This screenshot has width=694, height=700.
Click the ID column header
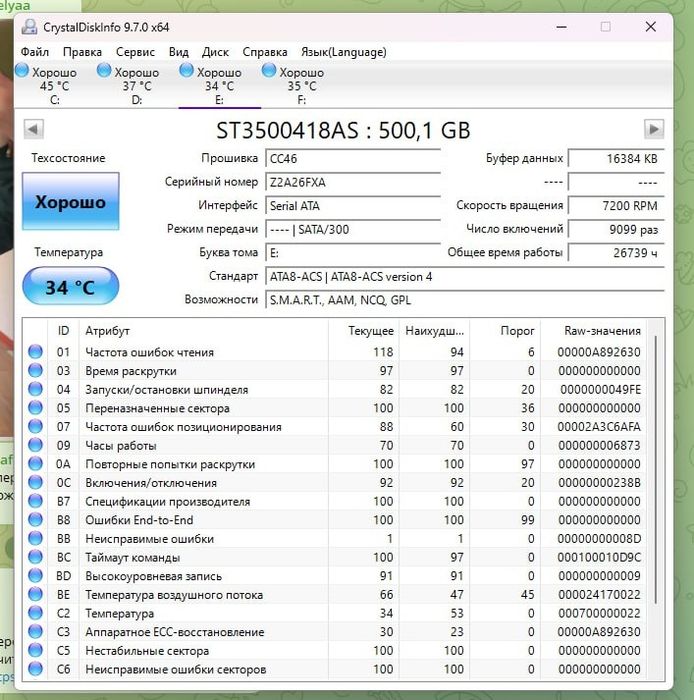click(x=63, y=331)
